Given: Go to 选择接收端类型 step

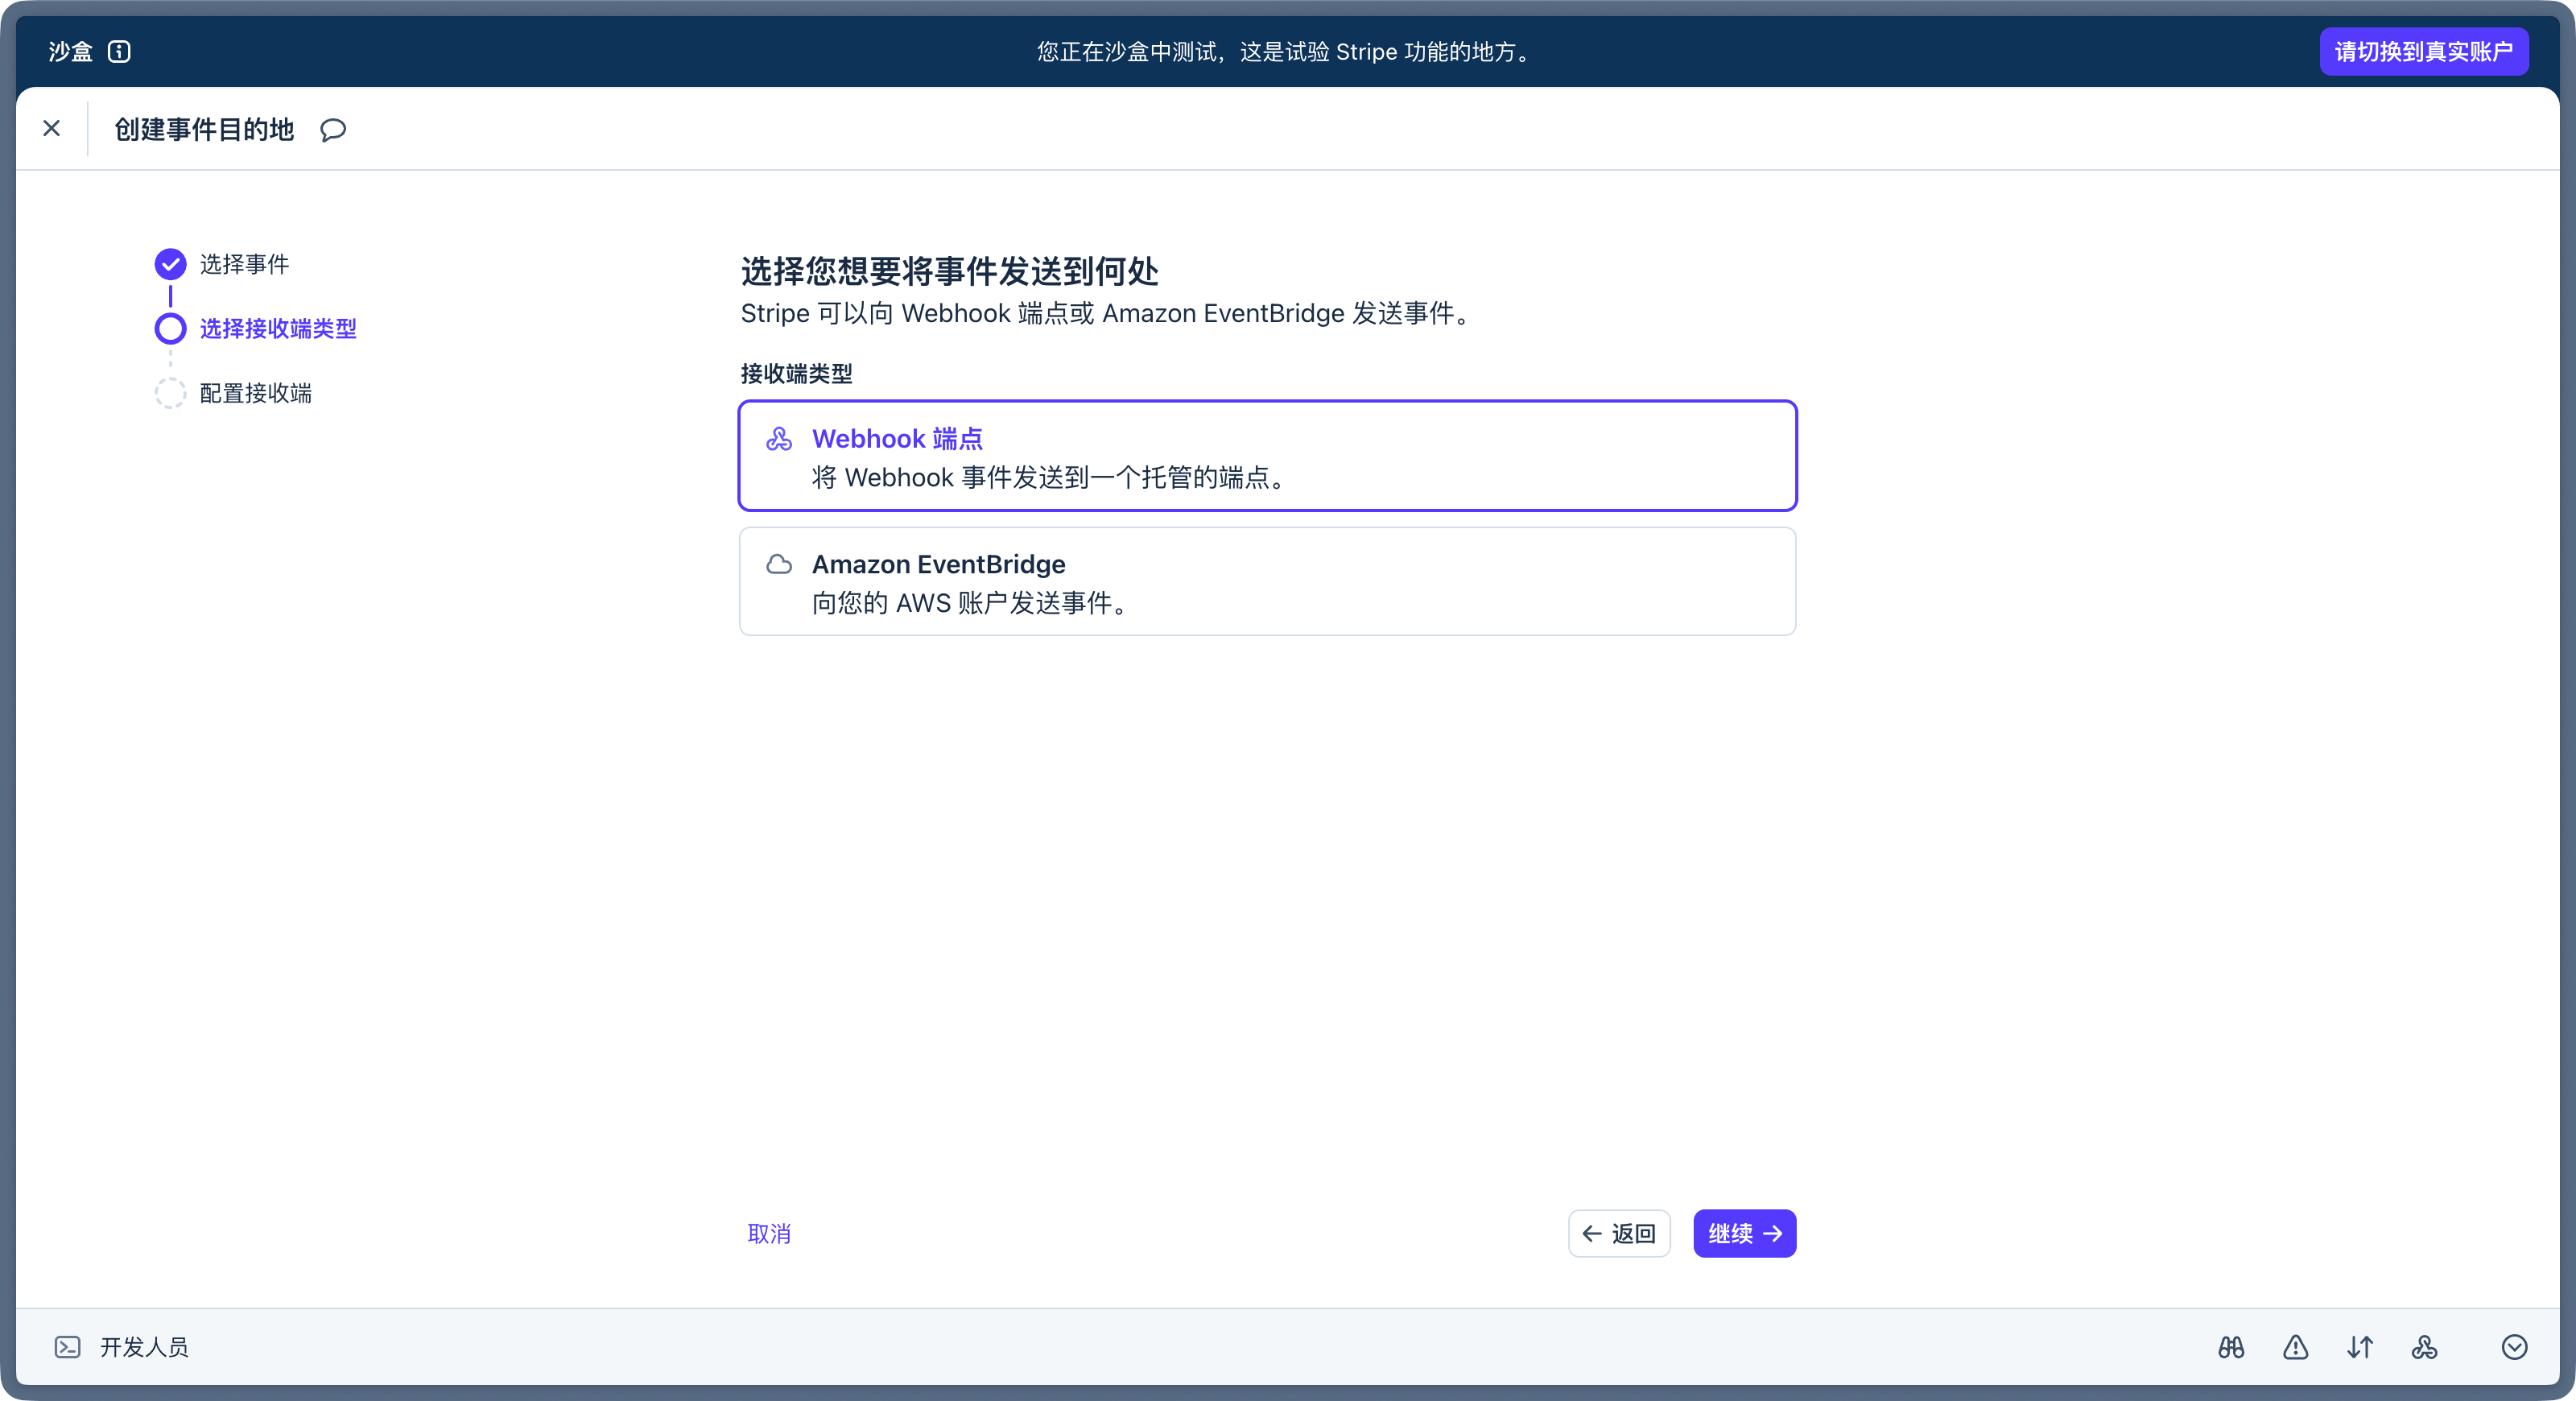Looking at the screenshot, I should (277, 329).
